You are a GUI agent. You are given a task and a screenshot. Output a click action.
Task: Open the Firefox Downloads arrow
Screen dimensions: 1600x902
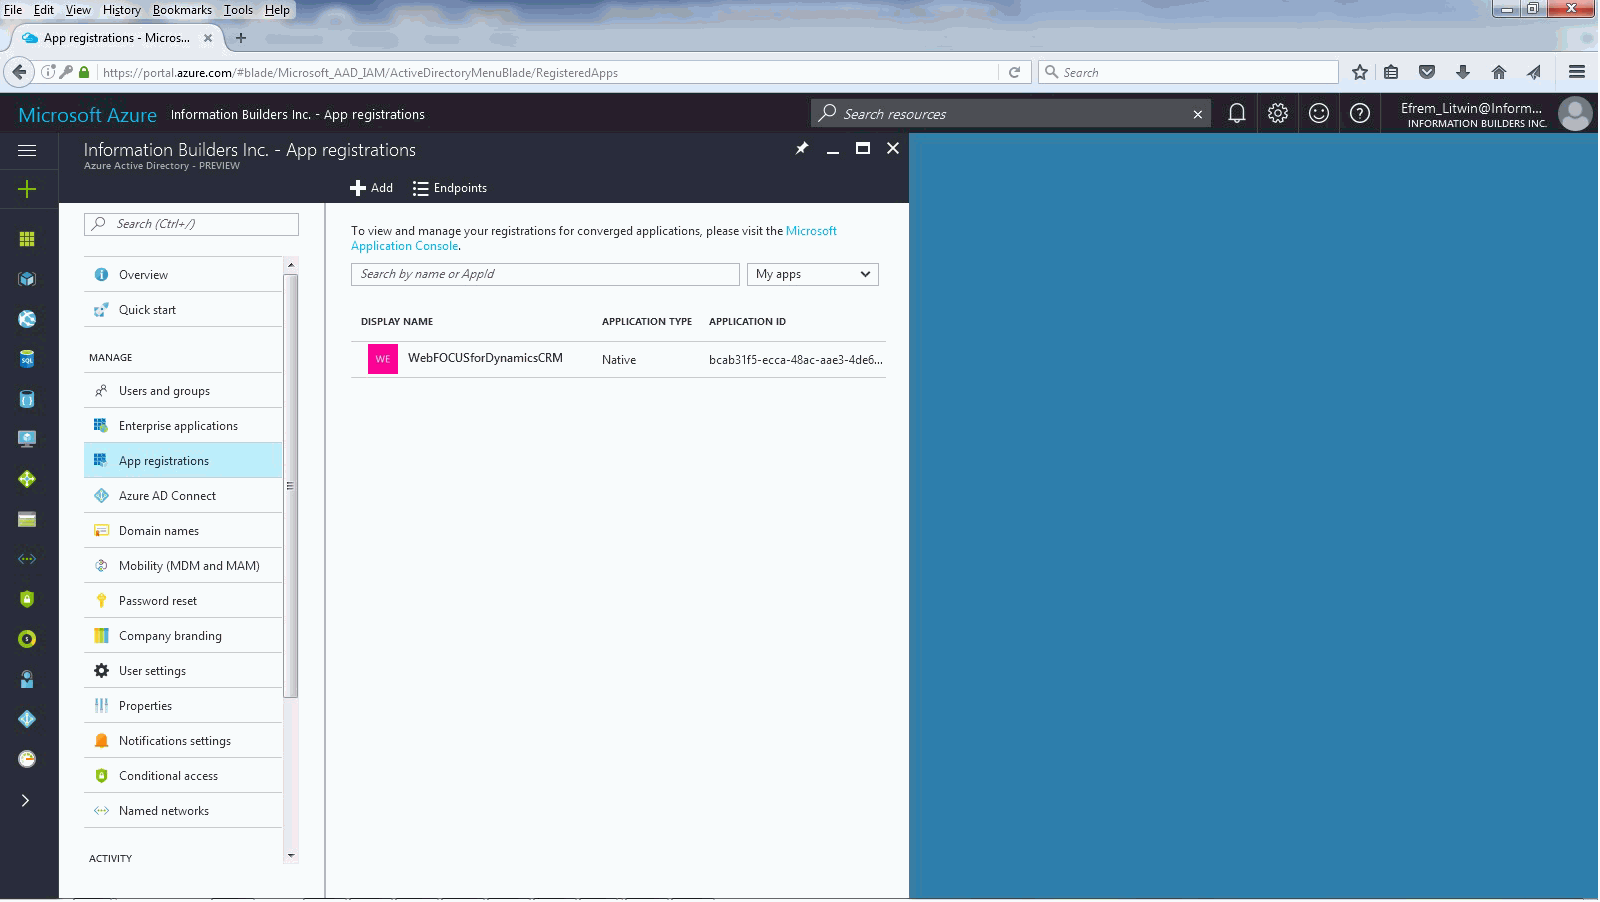pyautogui.click(x=1463, y=72)
